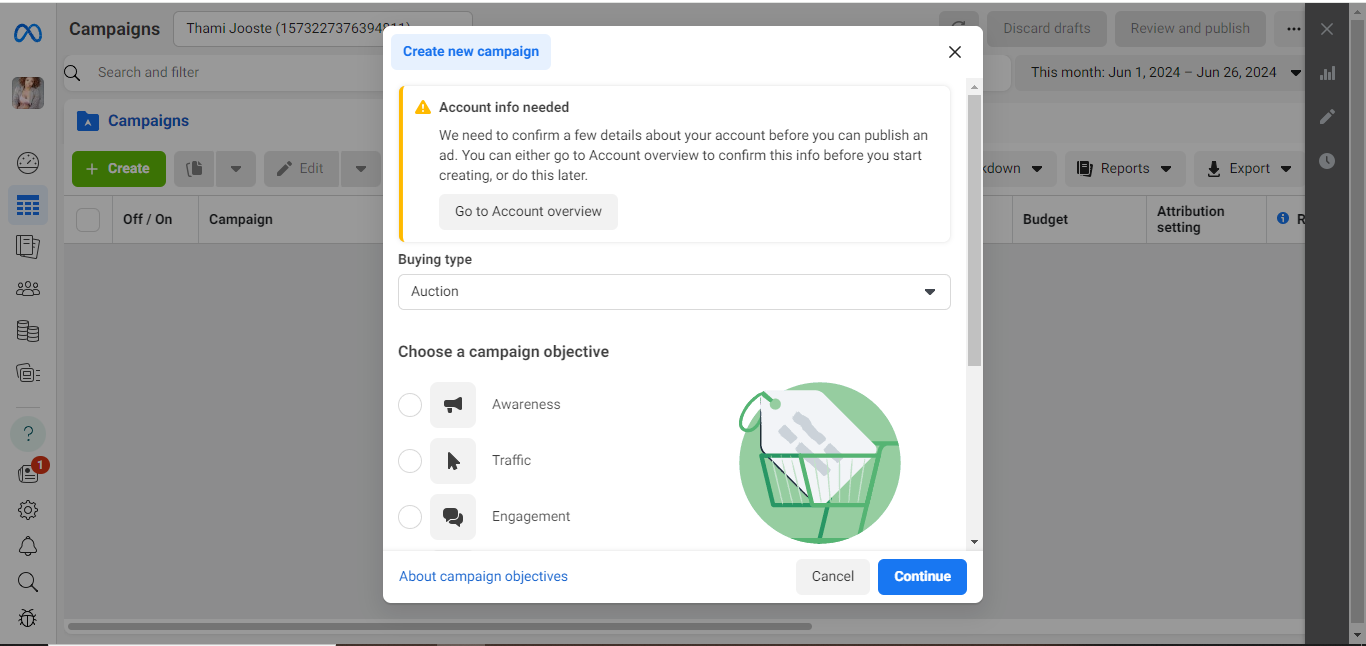The height and width of the screenshot is (646, 1366).
Task: Open the Settings gear icon in sidebar
Action: tap(28, 510)
